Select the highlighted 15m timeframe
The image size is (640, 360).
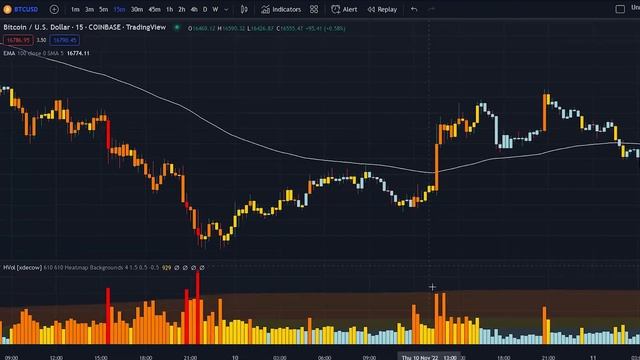point(119,9)
